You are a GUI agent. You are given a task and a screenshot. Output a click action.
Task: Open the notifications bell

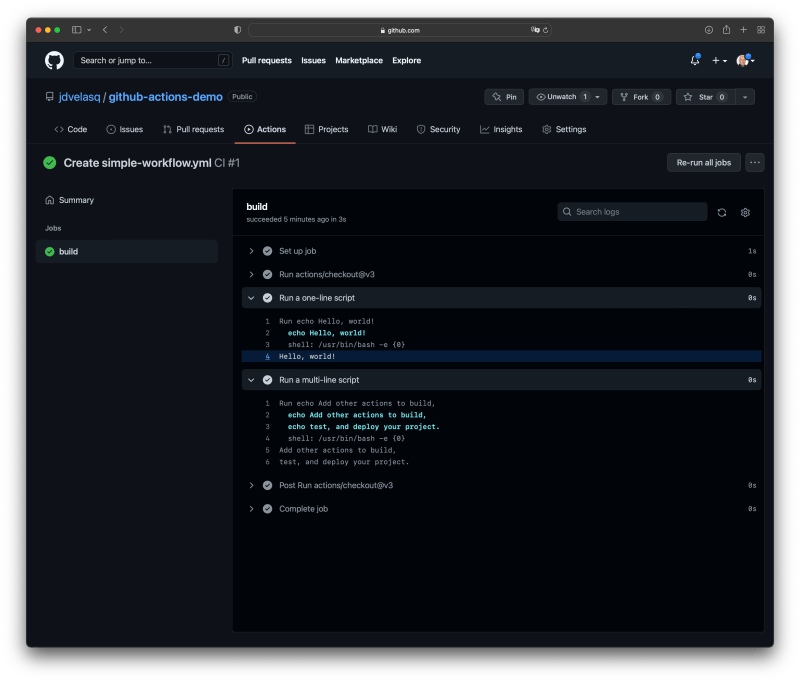(x=694, y=60)
